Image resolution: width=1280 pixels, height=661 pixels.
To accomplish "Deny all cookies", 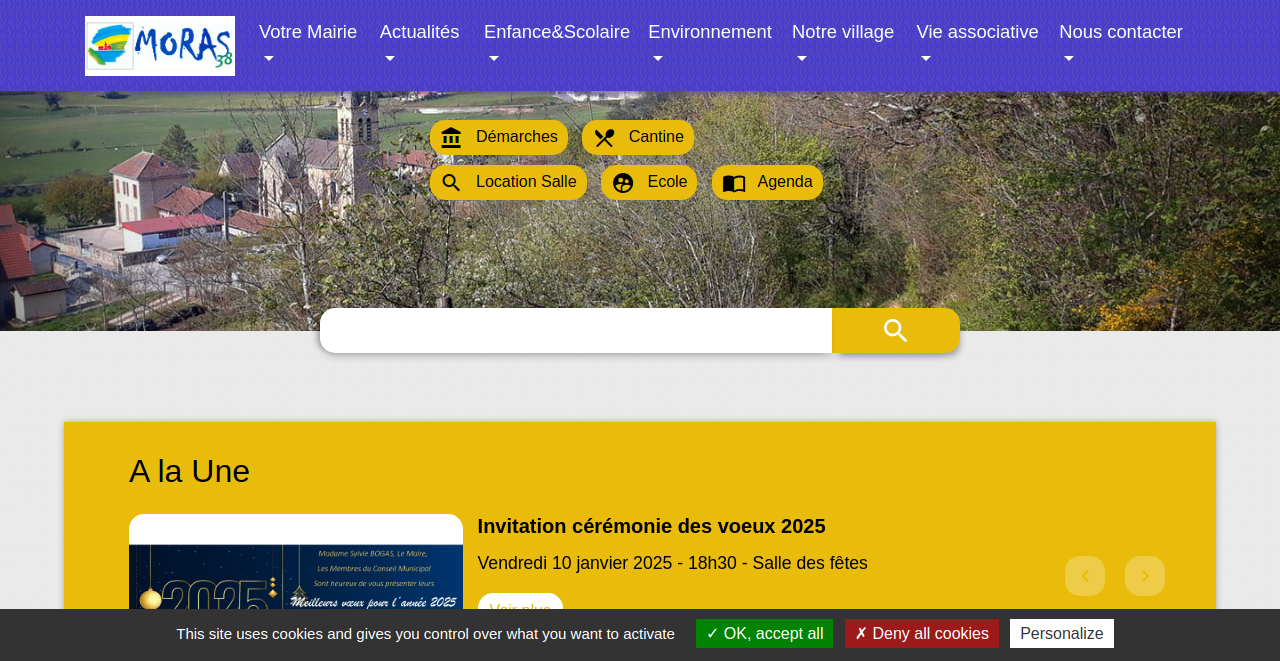I will pos(921,633).
